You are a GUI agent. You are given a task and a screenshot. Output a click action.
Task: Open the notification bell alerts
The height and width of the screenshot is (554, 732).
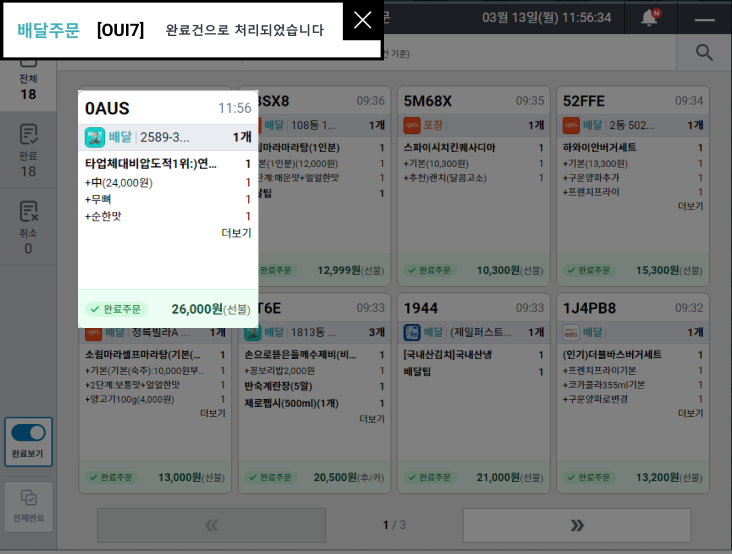[x=649, y=18]
